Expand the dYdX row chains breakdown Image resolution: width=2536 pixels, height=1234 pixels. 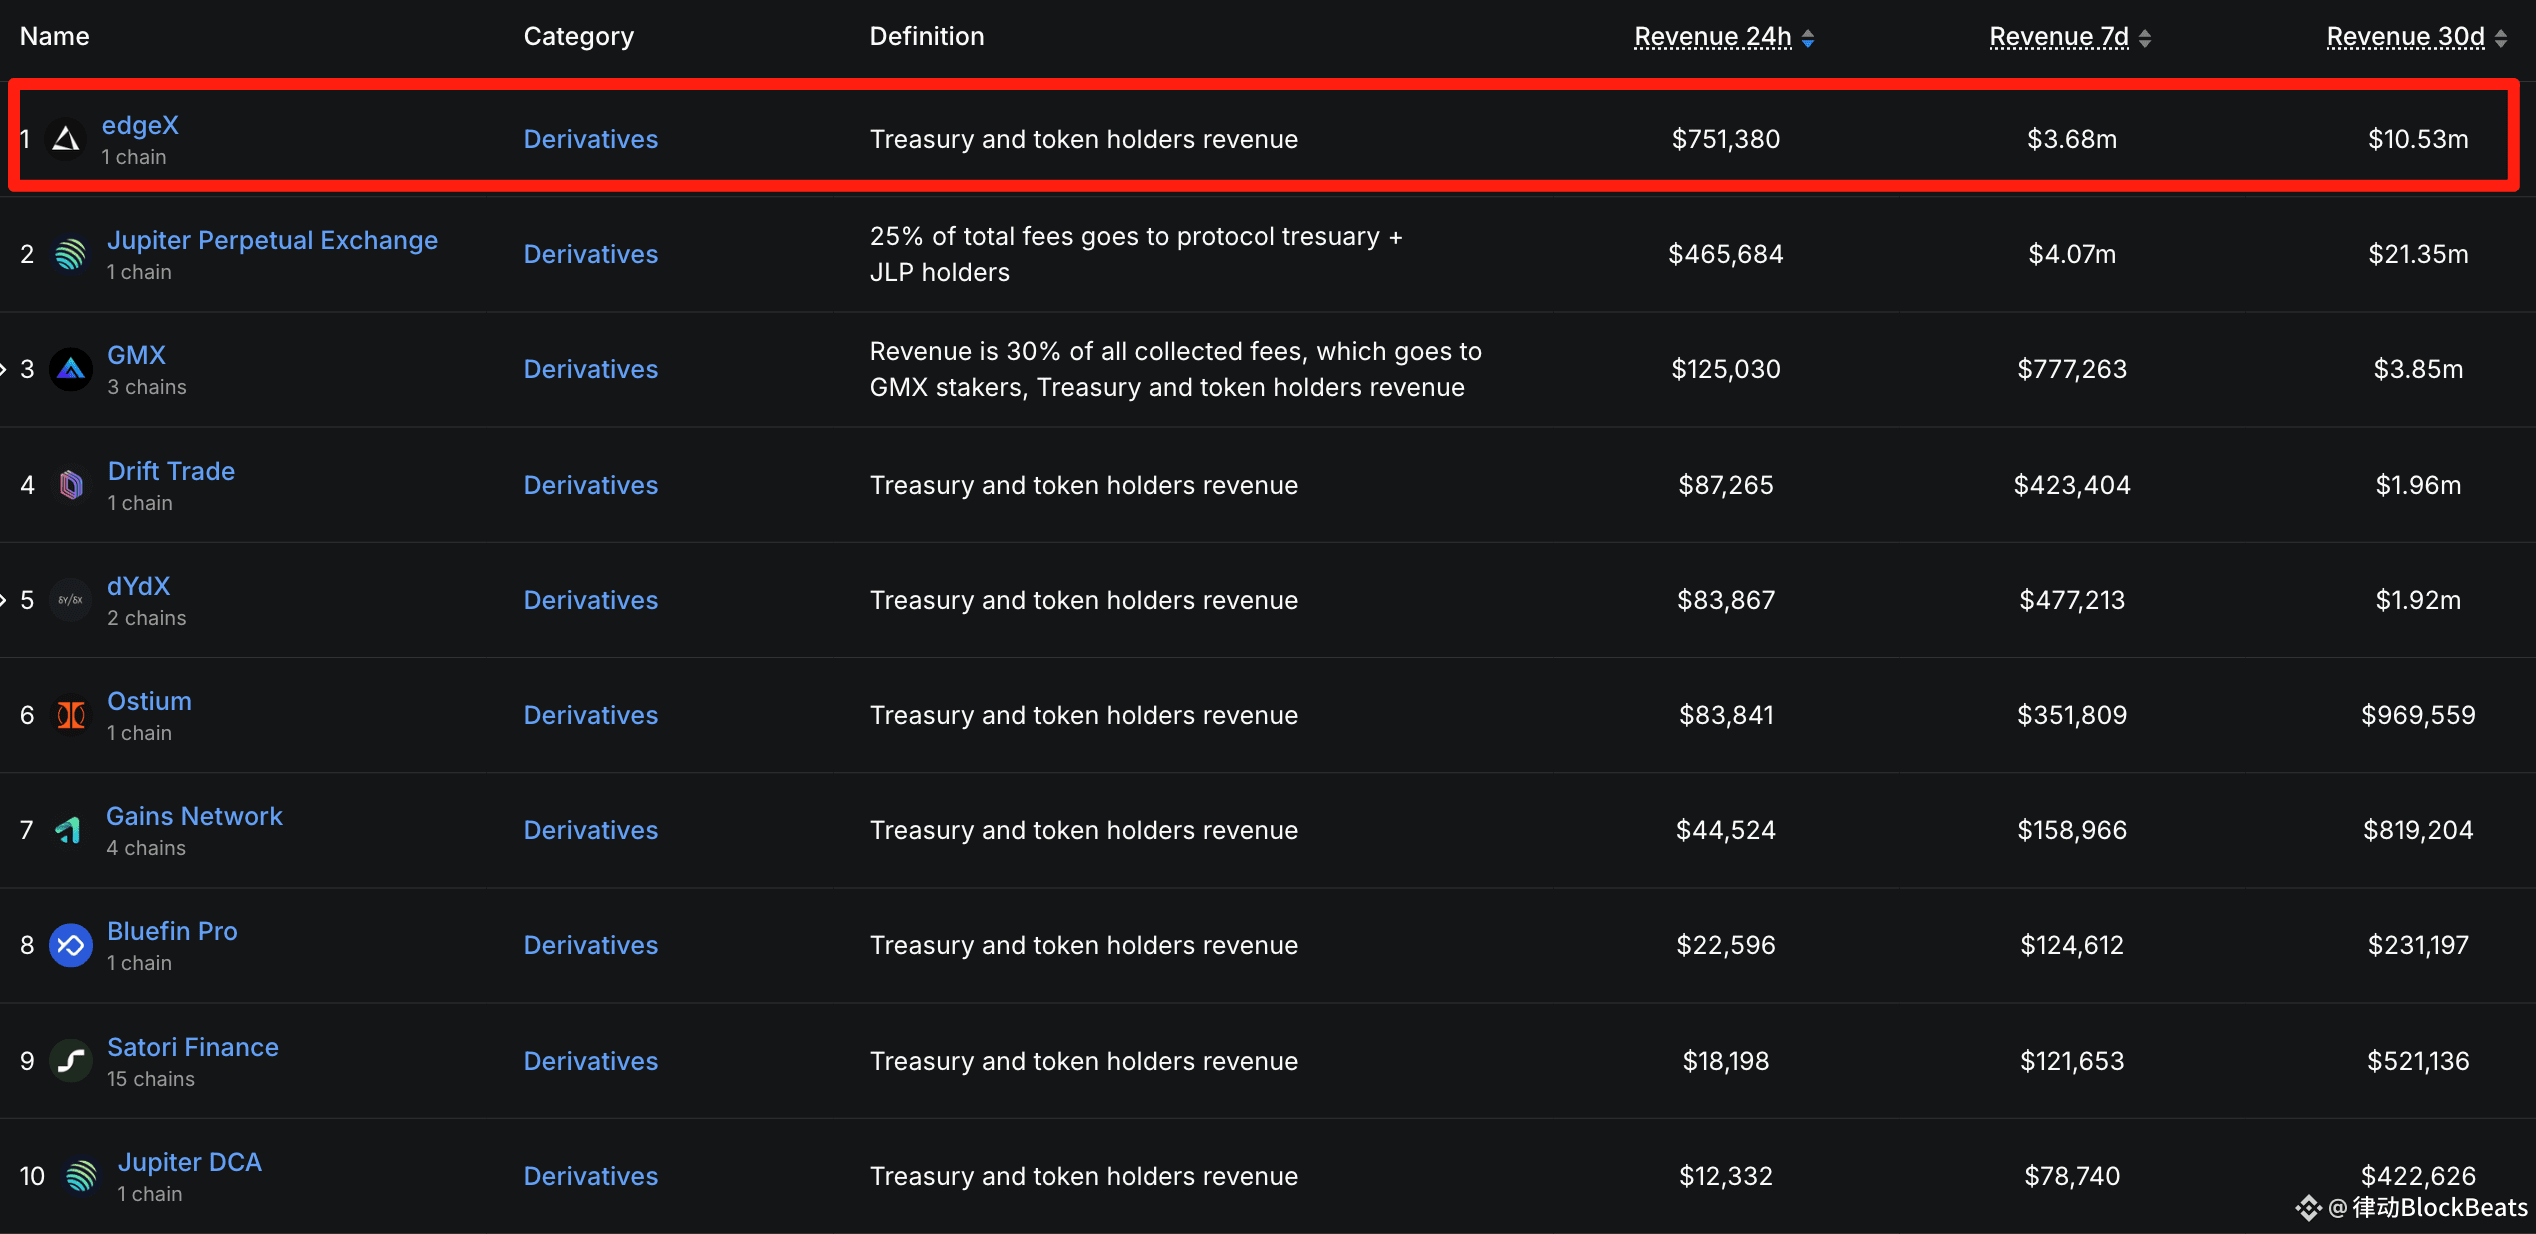[x=4, y=600]
